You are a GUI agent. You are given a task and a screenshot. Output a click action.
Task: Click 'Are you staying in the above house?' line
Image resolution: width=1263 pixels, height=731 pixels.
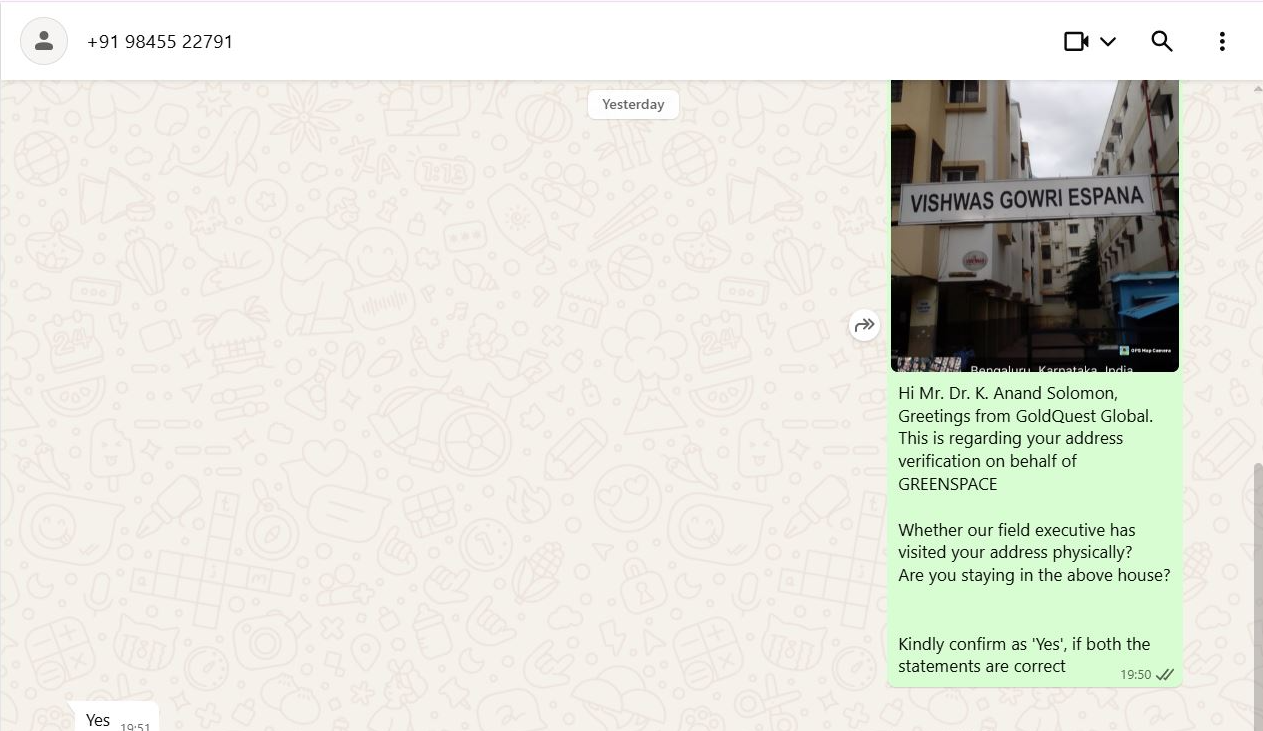tap(1034, 575)
